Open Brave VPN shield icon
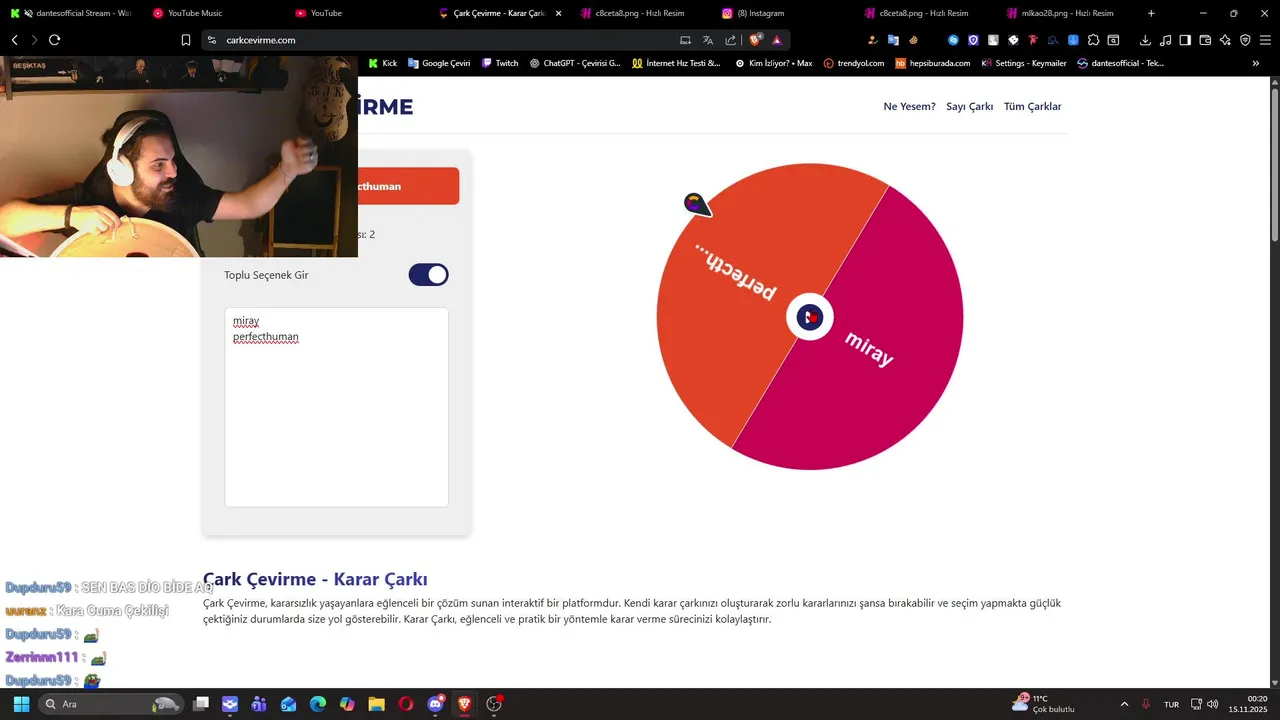Image resolution: width=1280 pixels, height=720 pixels. tap(1245, 40)
